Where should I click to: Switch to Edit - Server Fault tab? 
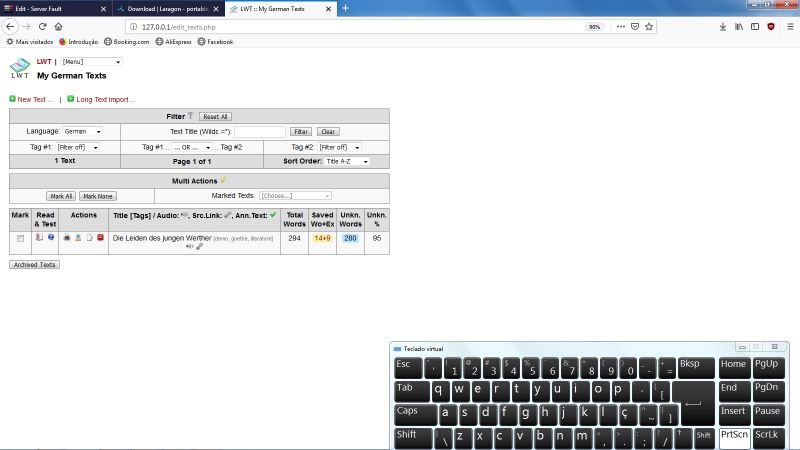(x=55, y=9)
